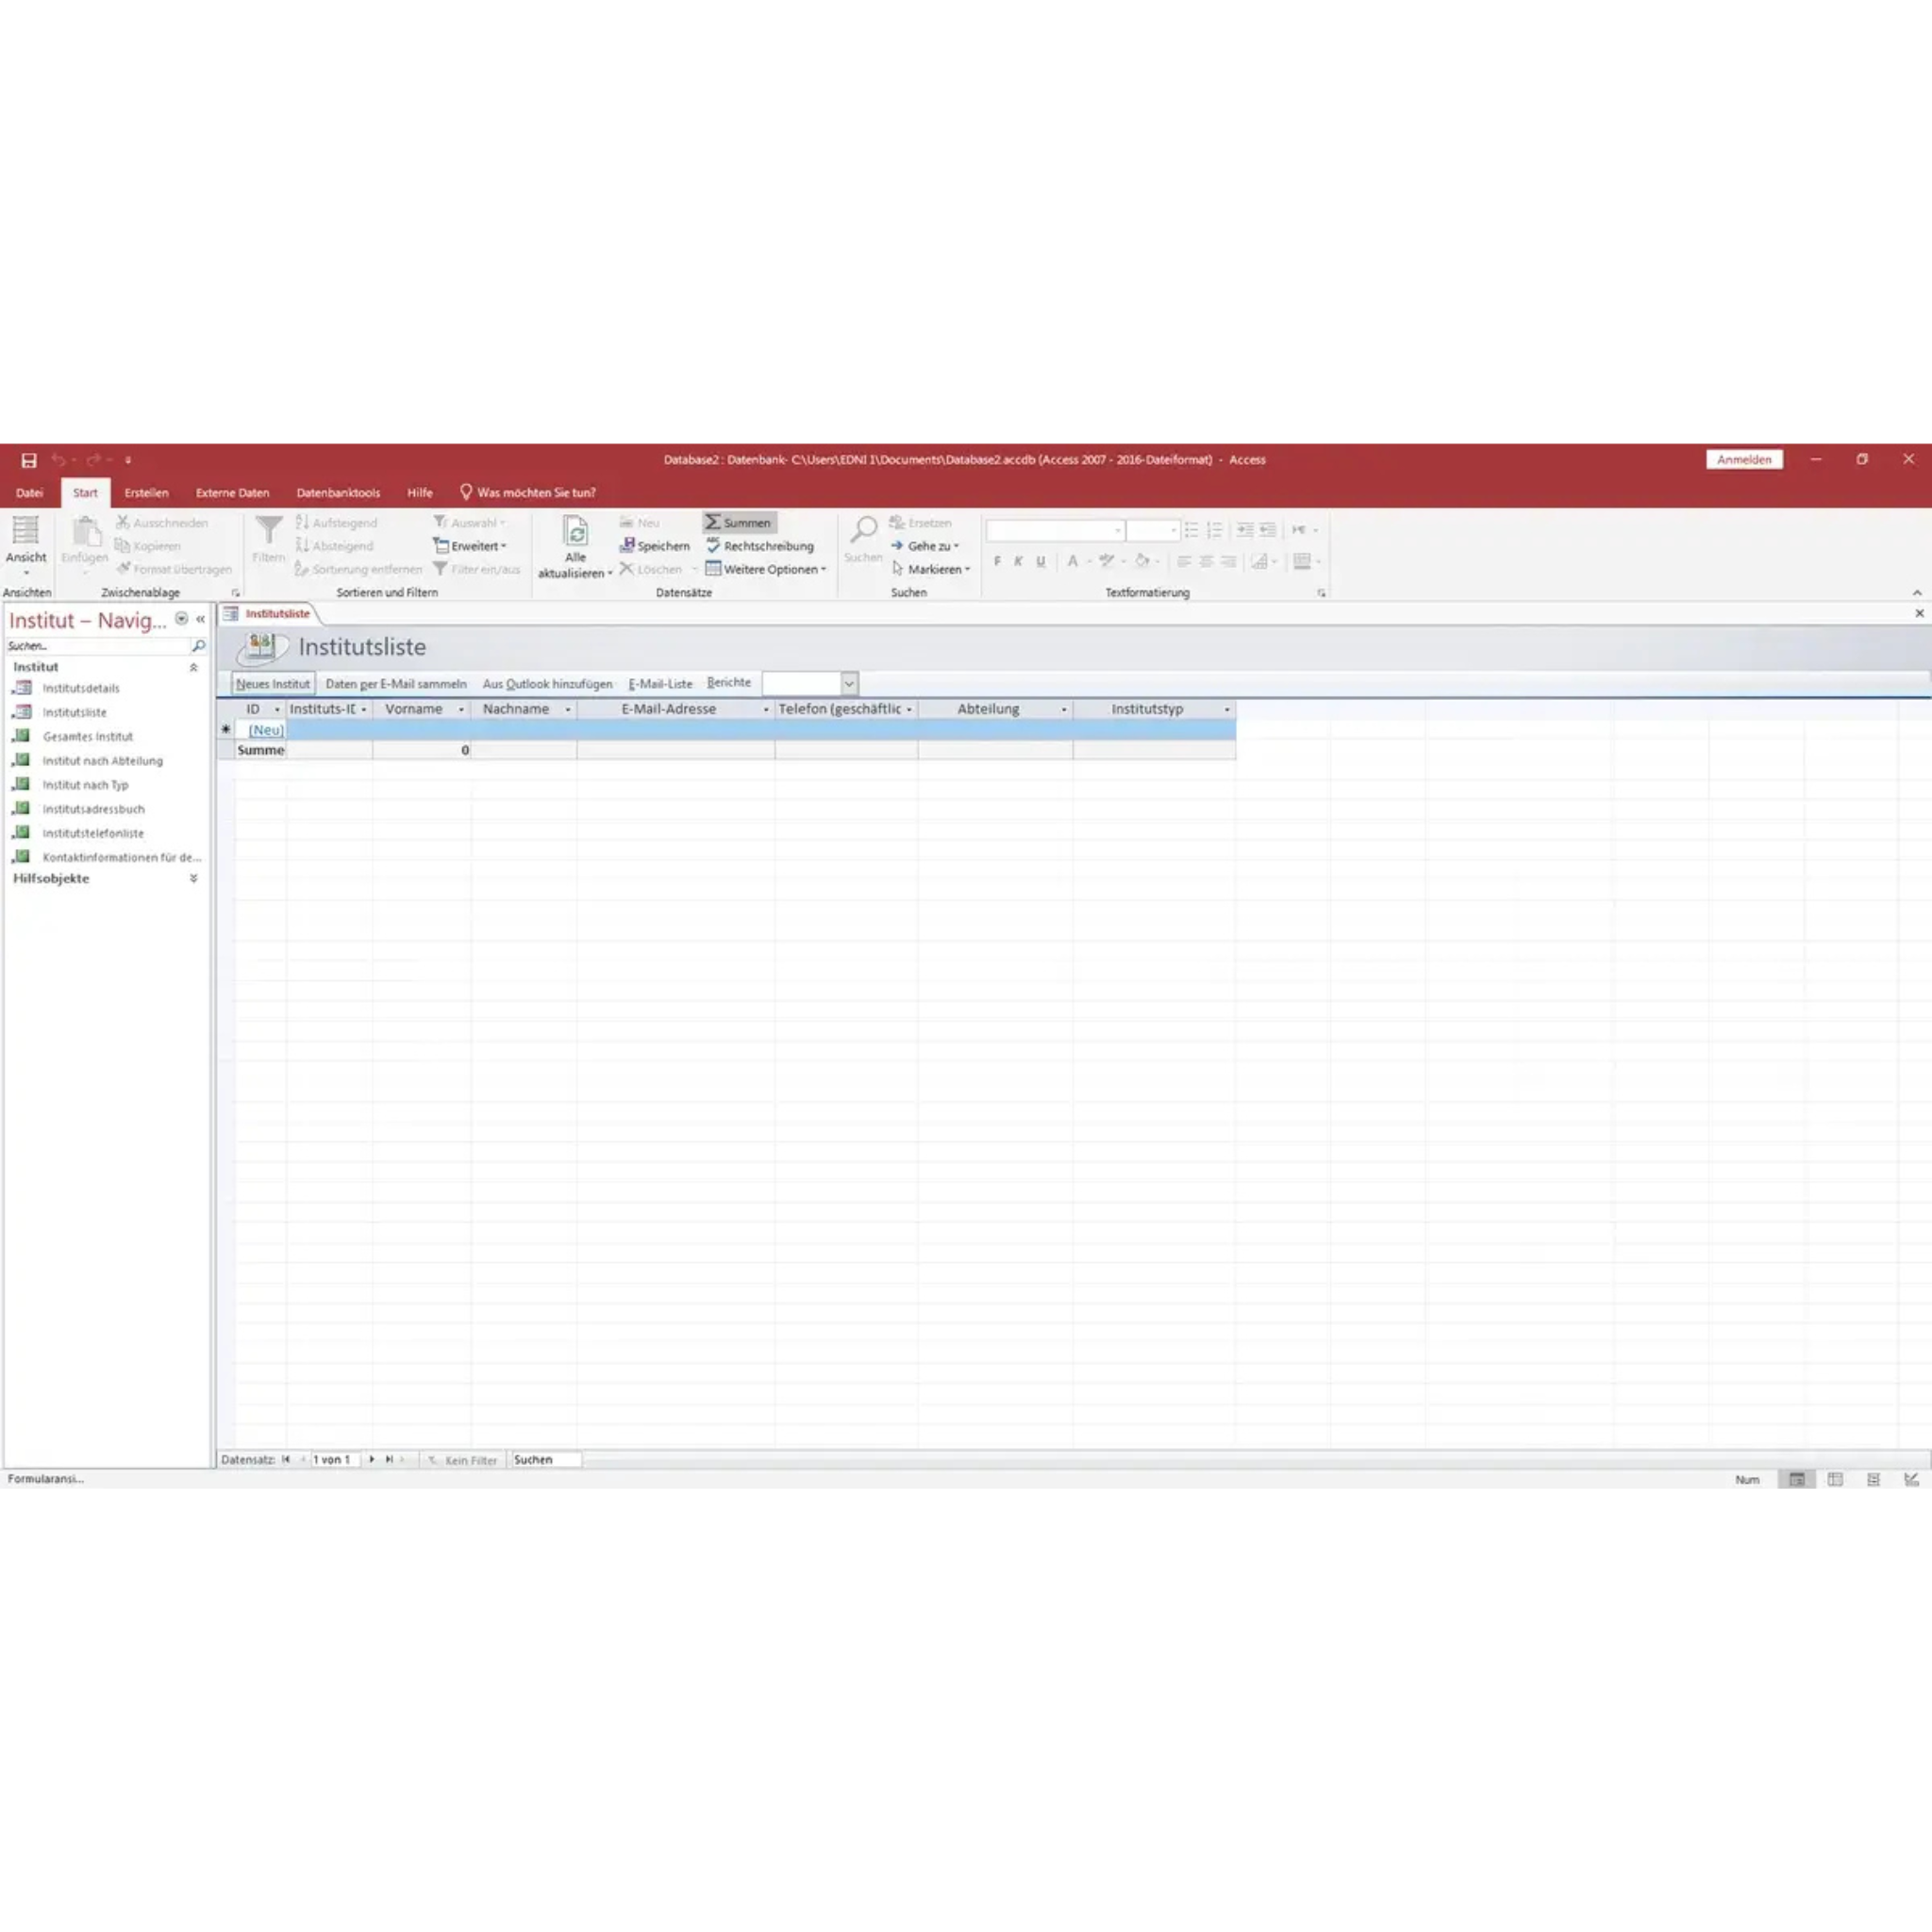1932x1932 pixels.
Task: Collapse the Institut navigation group
Action: (193, 666)
